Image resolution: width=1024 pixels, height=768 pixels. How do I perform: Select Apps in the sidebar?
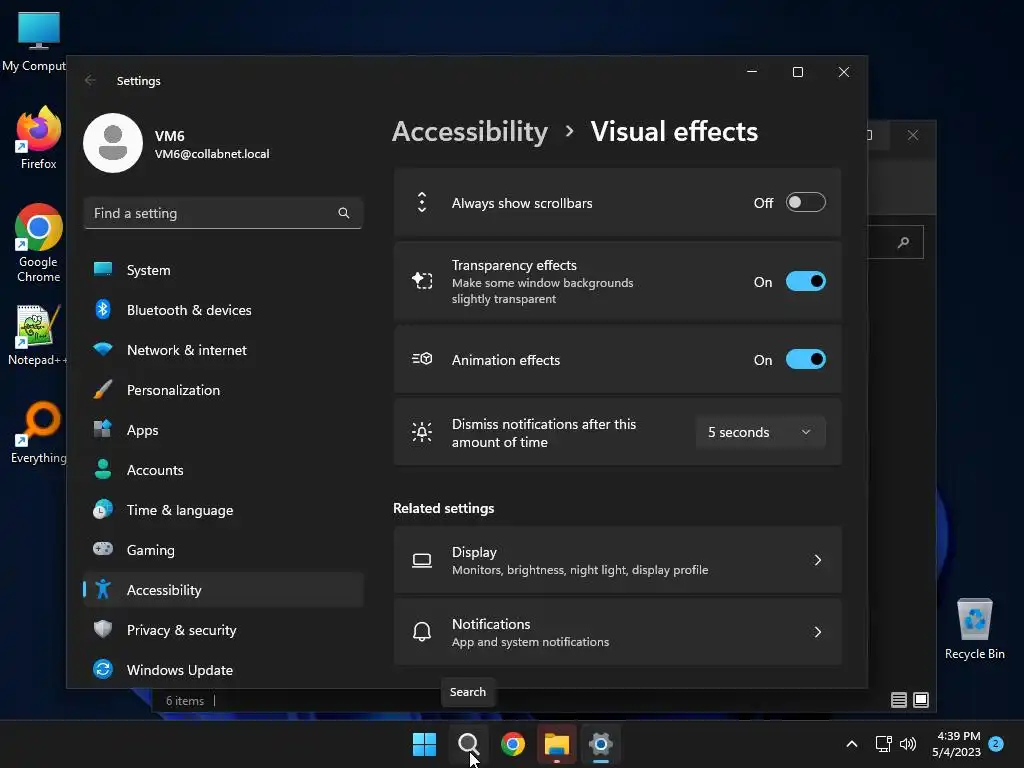pyautogui.click(x=223, y=430)
